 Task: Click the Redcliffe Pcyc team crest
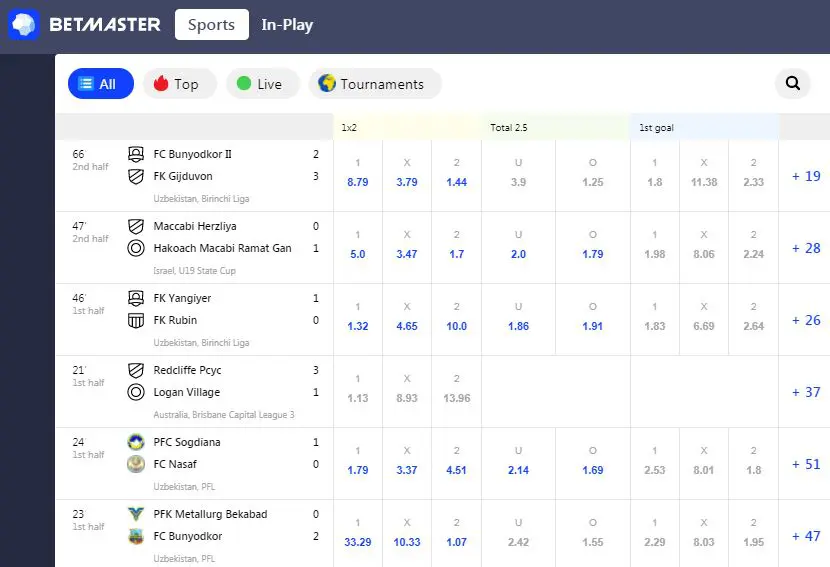[136, 370]
